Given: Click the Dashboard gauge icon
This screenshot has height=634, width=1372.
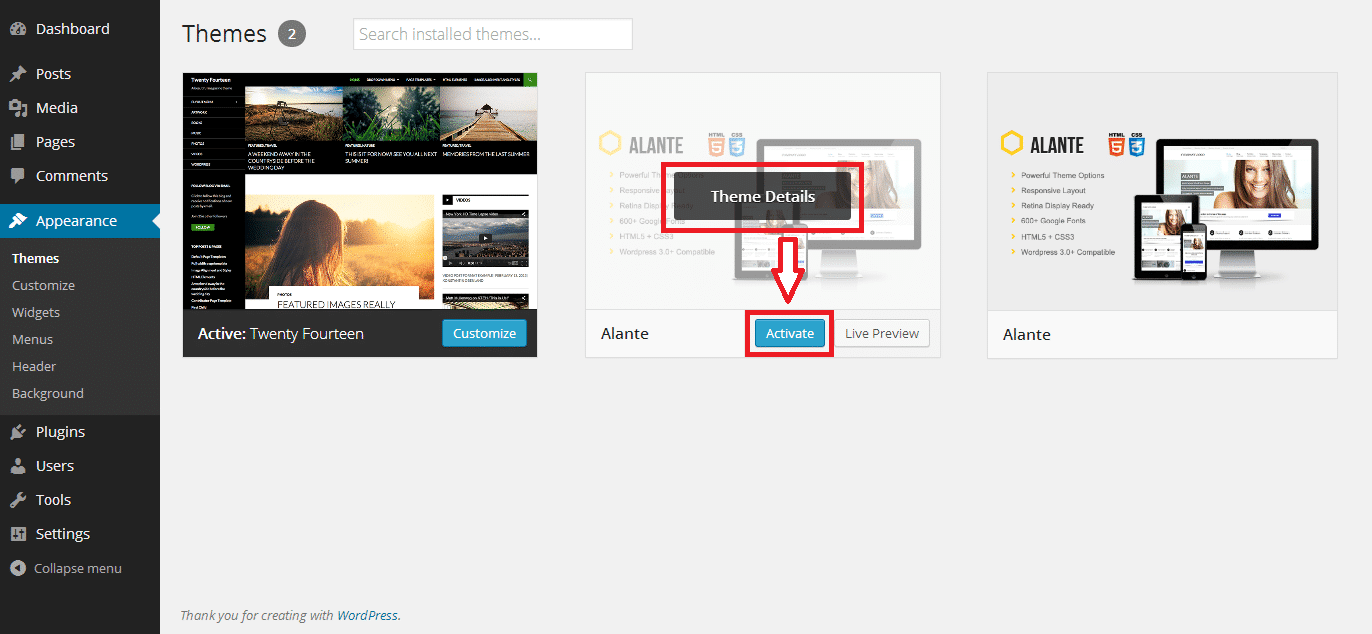Looking at the screenshot, I should [18, 29].
